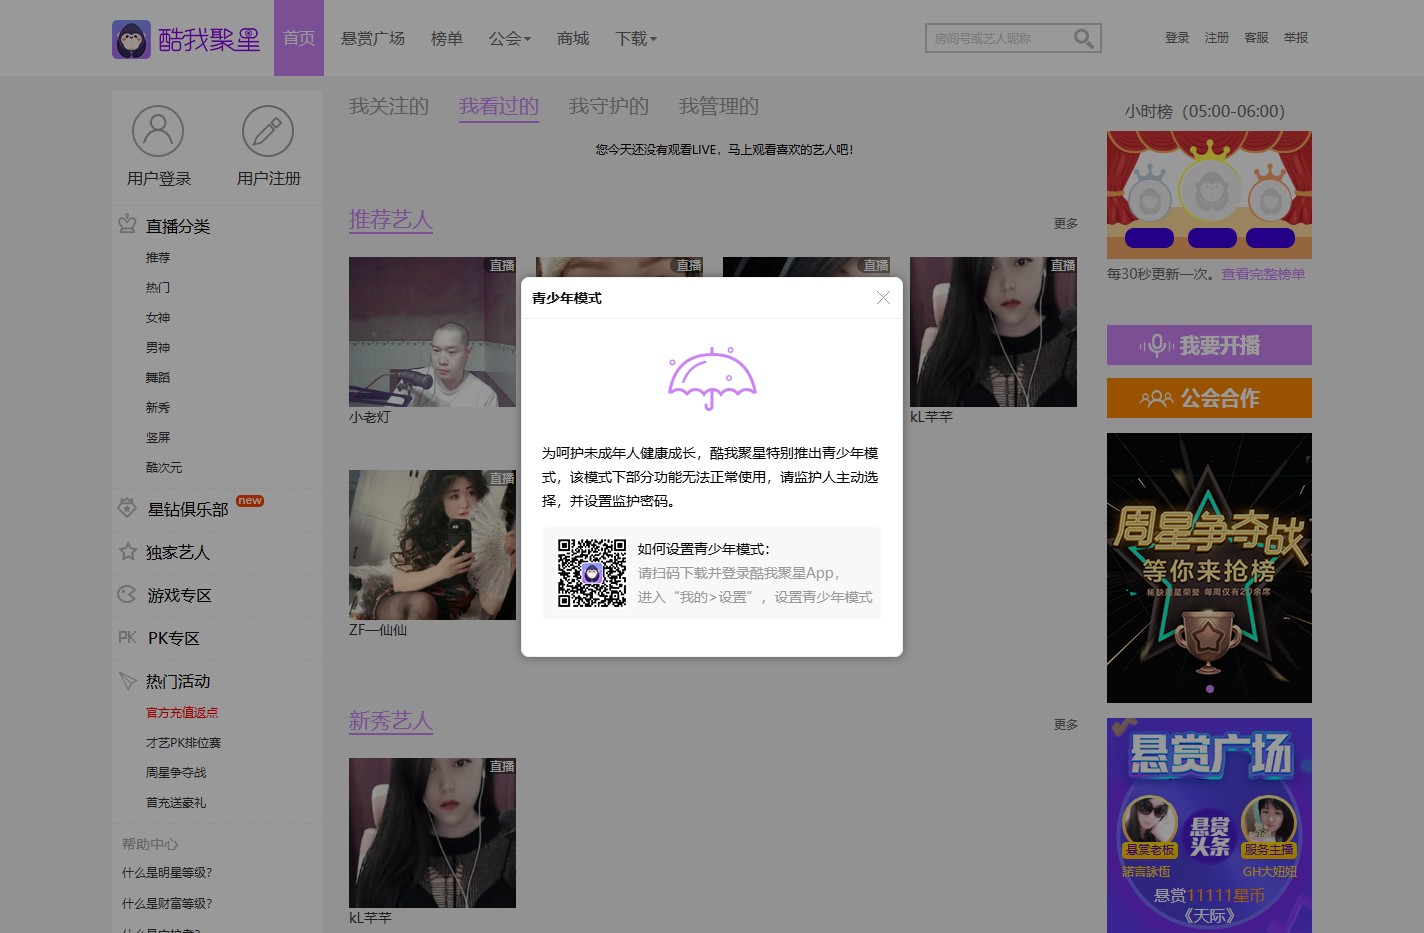Screen dimensions: 1424x933
Task: Click the umbrella icon in the dialog
Action: 712,378
